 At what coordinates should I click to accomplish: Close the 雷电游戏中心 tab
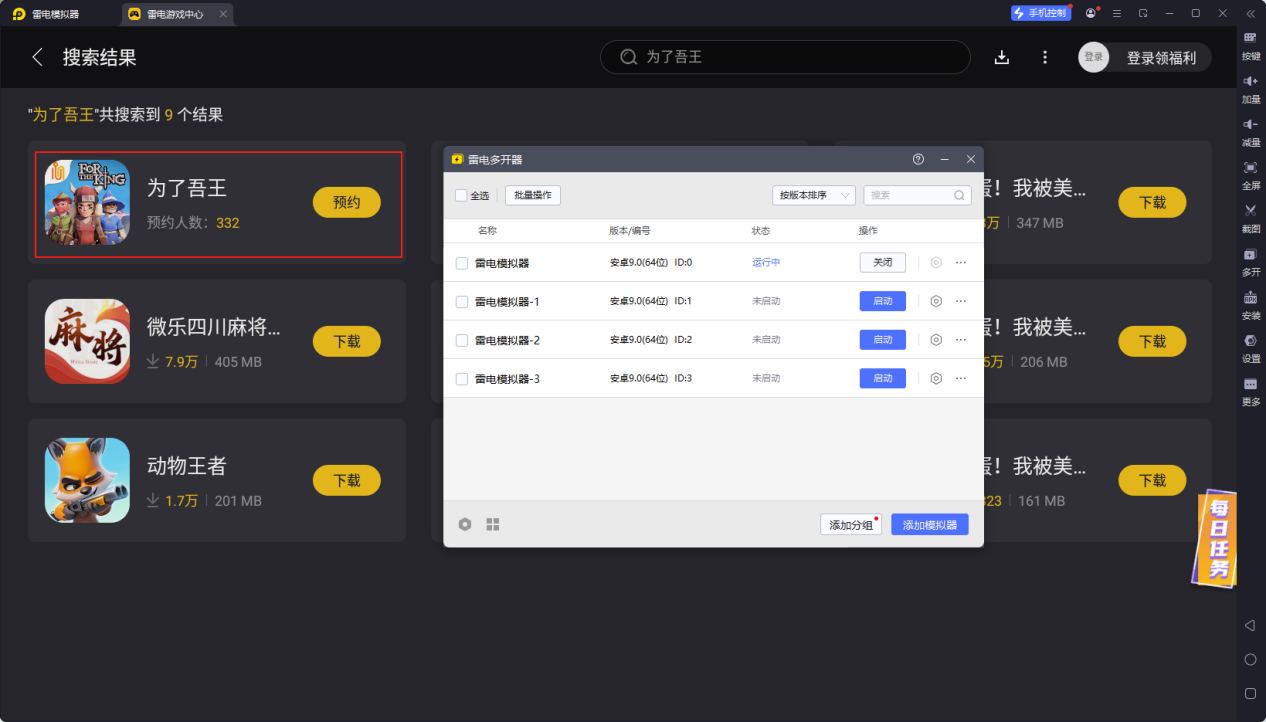tap(223, 14)
